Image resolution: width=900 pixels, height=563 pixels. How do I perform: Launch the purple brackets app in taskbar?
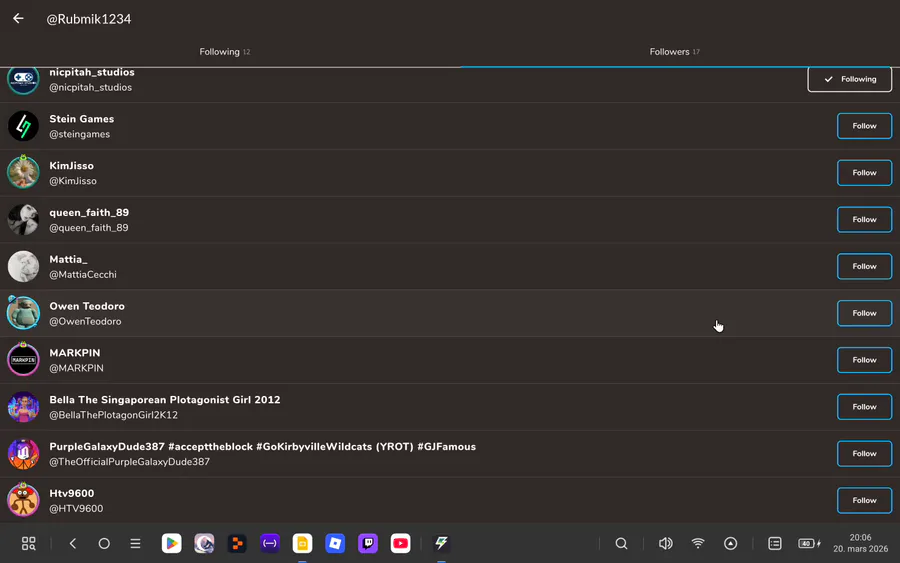click(270, 543)
